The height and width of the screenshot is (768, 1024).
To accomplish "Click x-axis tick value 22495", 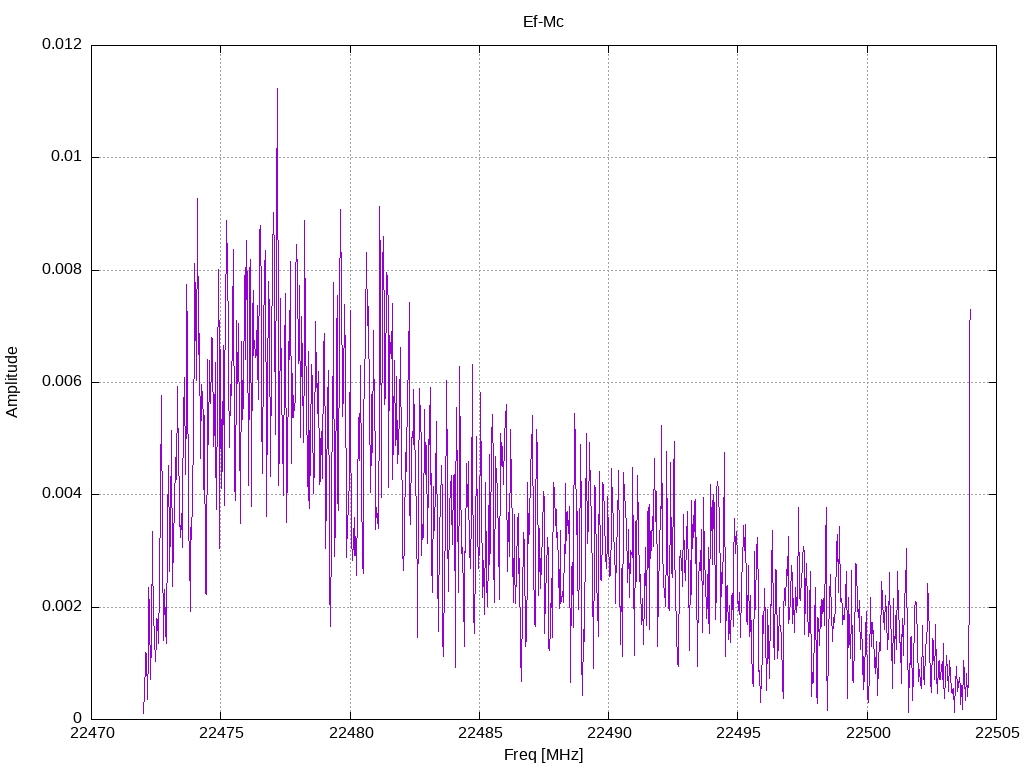I will [738, 733].
